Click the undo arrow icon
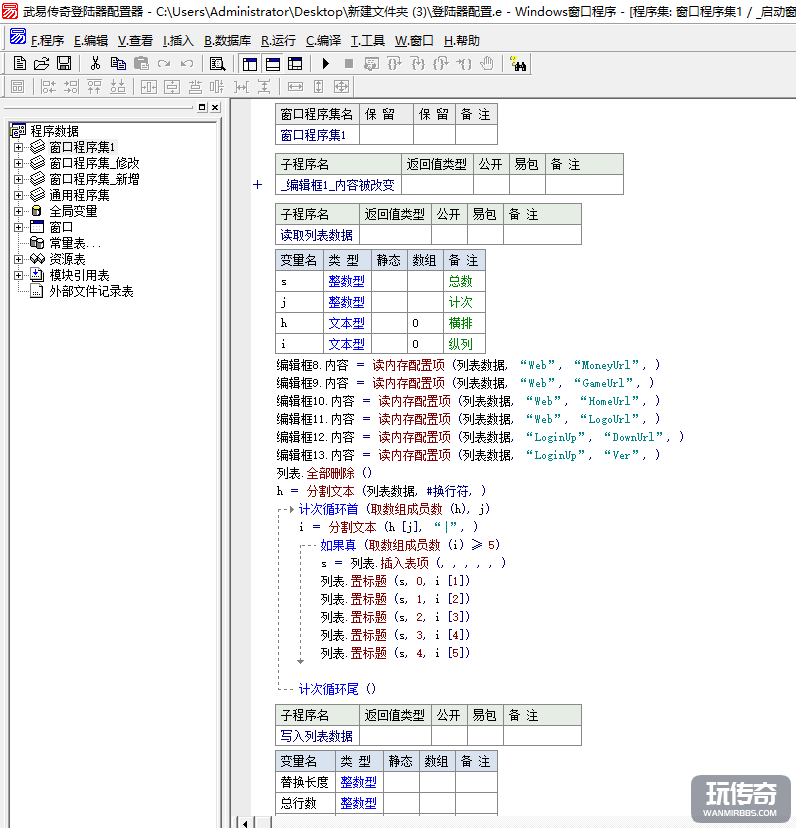This screenshot has width=796, height=828. point(187,64)
